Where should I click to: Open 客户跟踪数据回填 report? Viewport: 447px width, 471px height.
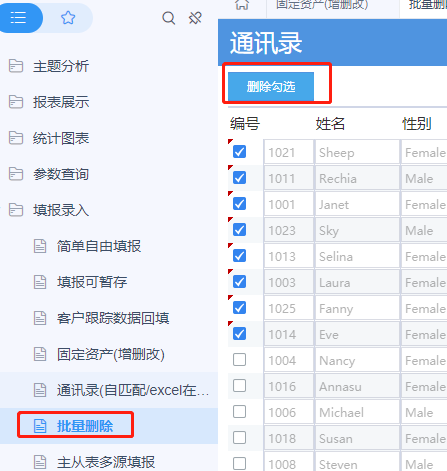(x=113, y=318)
